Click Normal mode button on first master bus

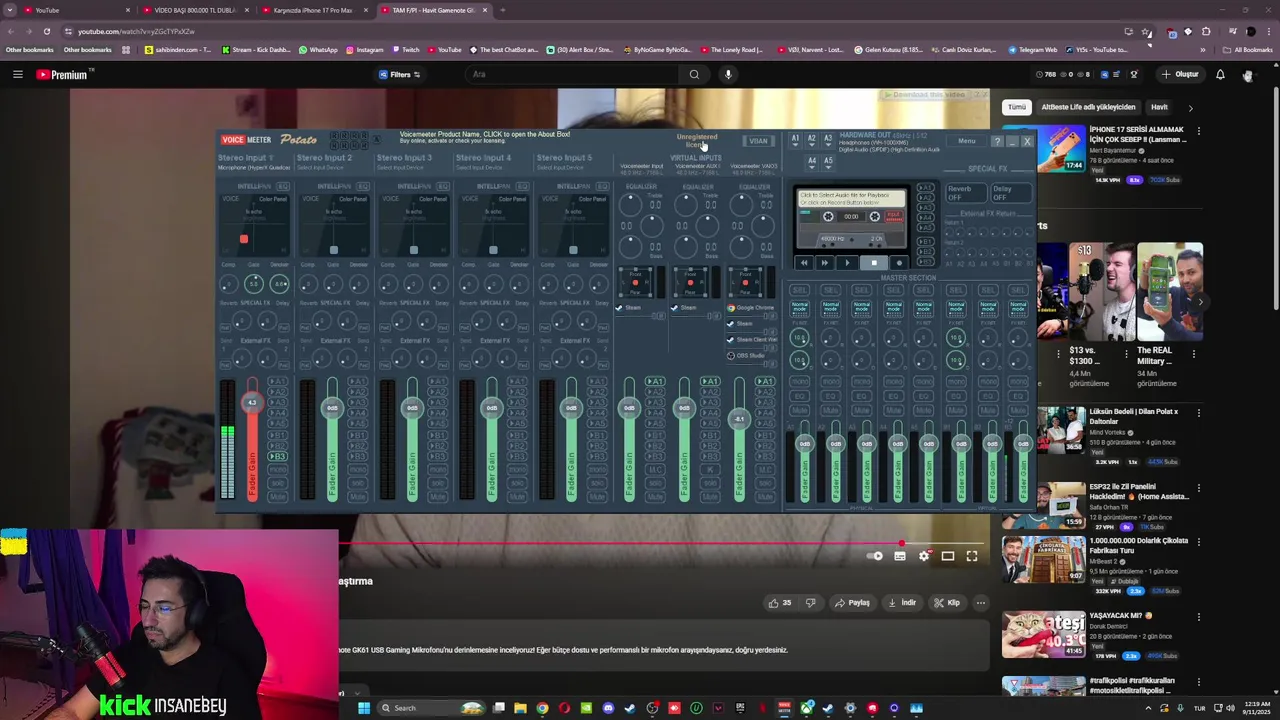tap(799, 307)
